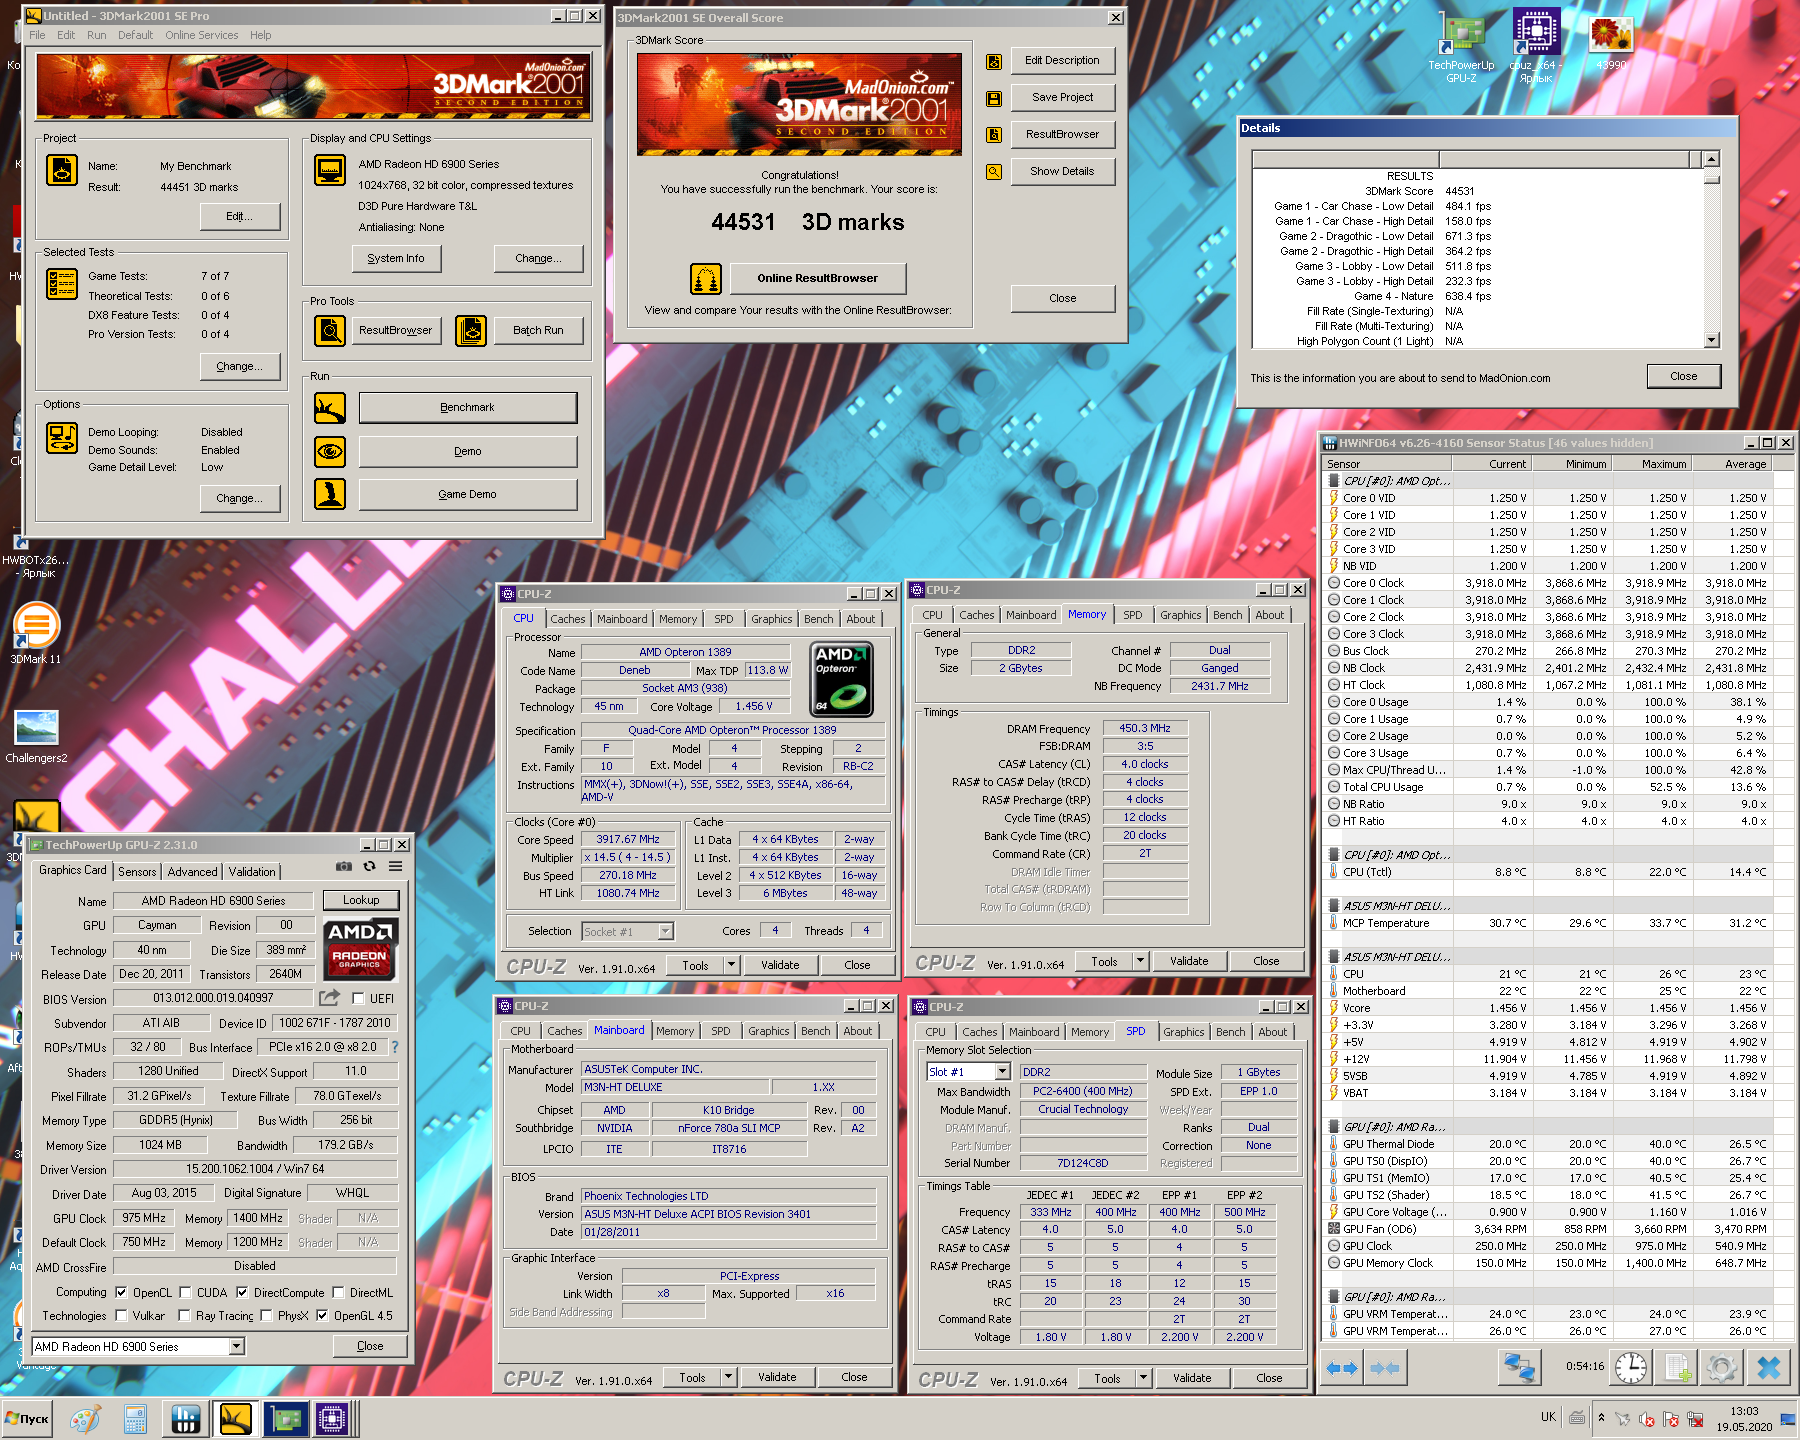Click the Details list scrollbar thumb

[1712, 179]
